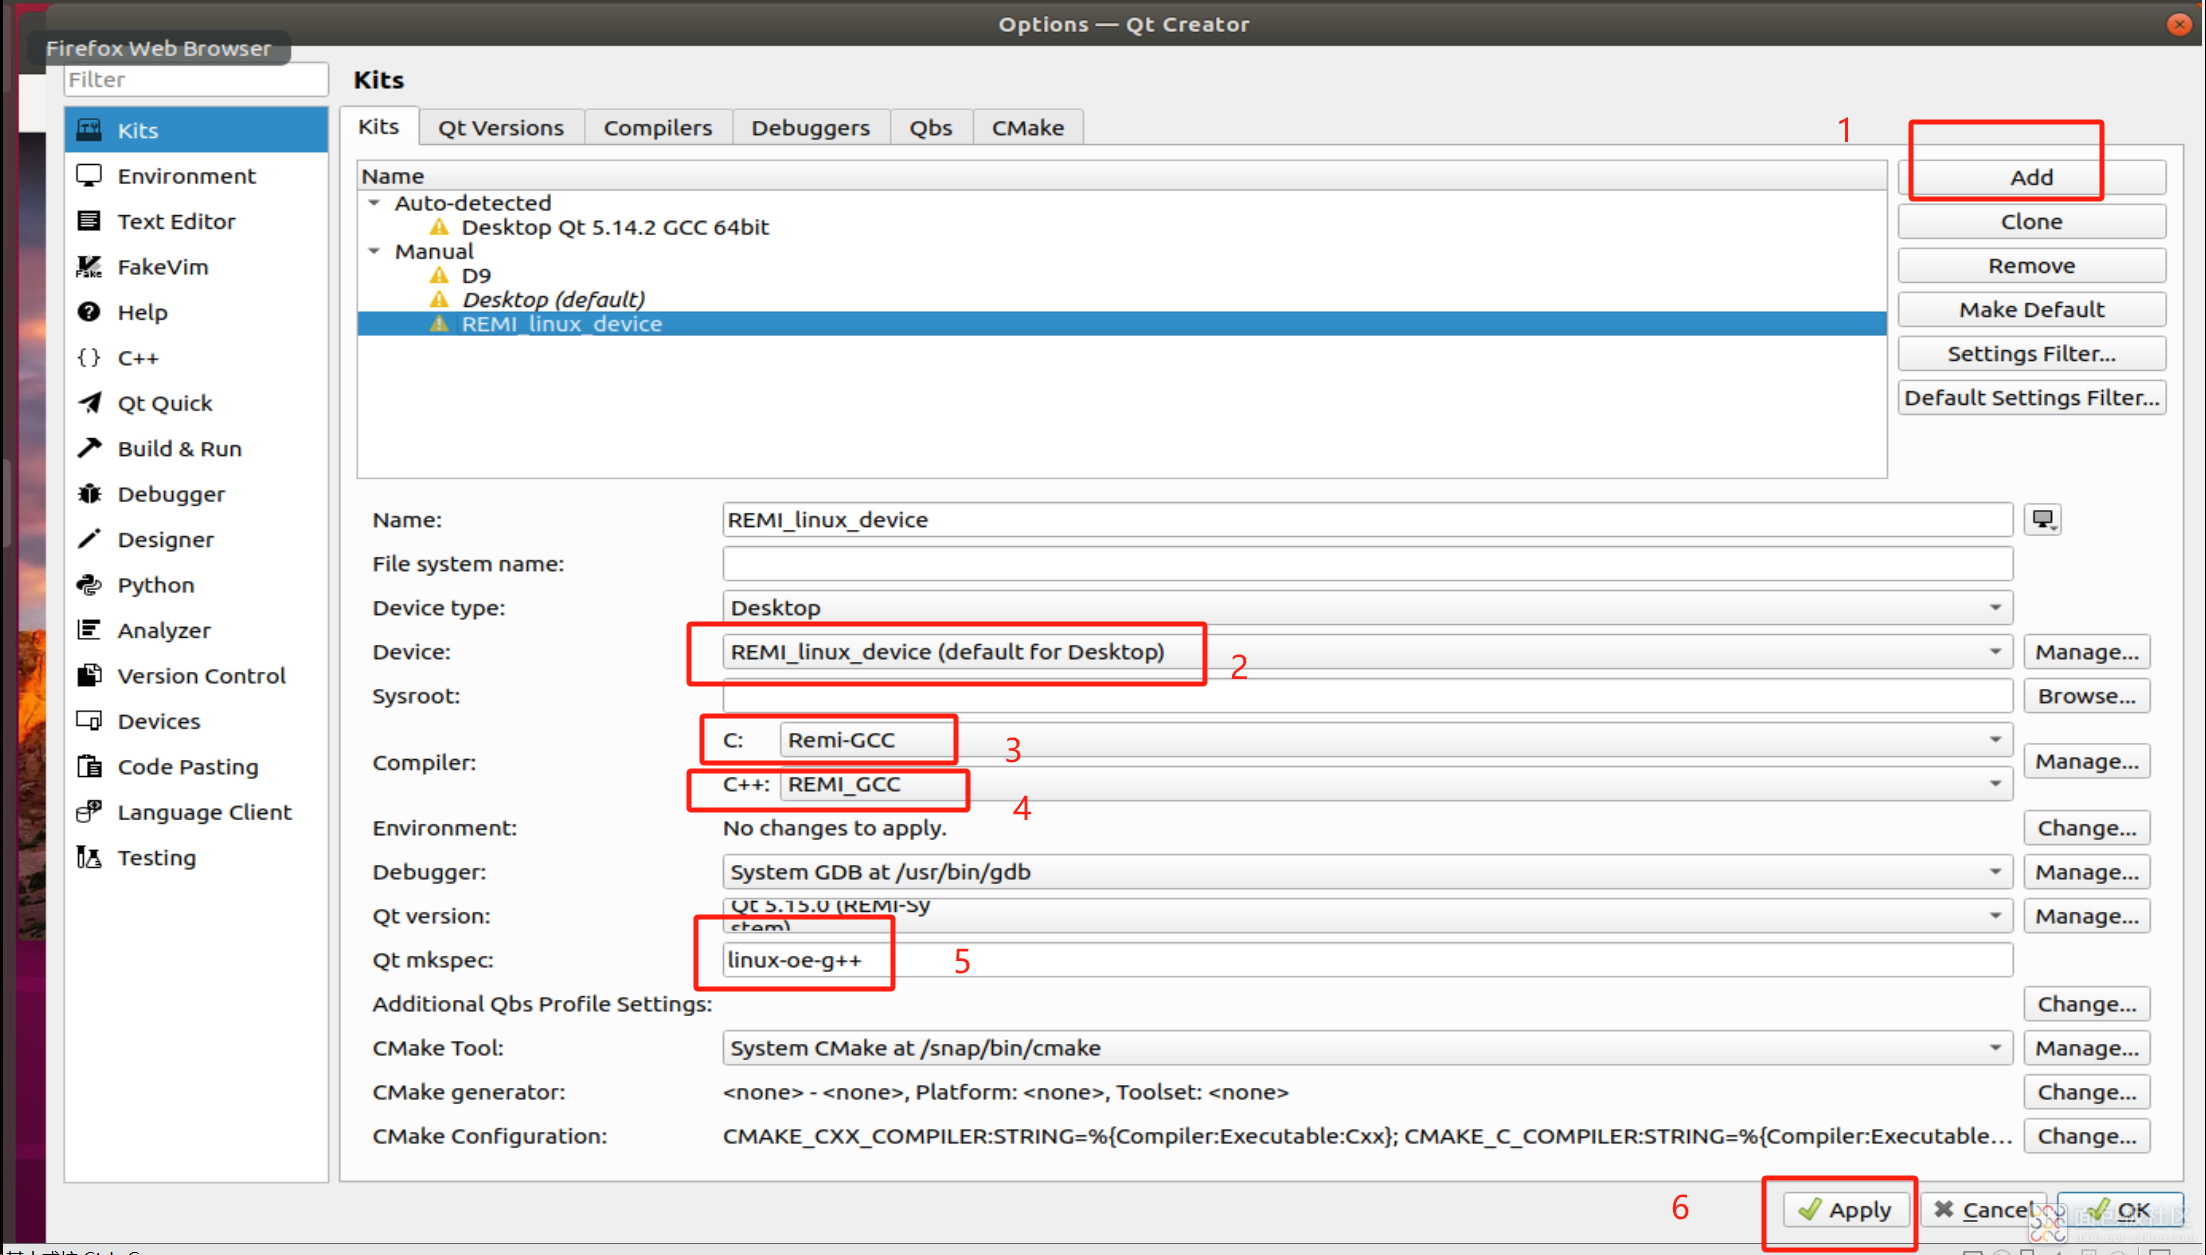Click the Clone button
Screen dimensions: 2206x1255
pyautogui.click(x=2032, y=222)
